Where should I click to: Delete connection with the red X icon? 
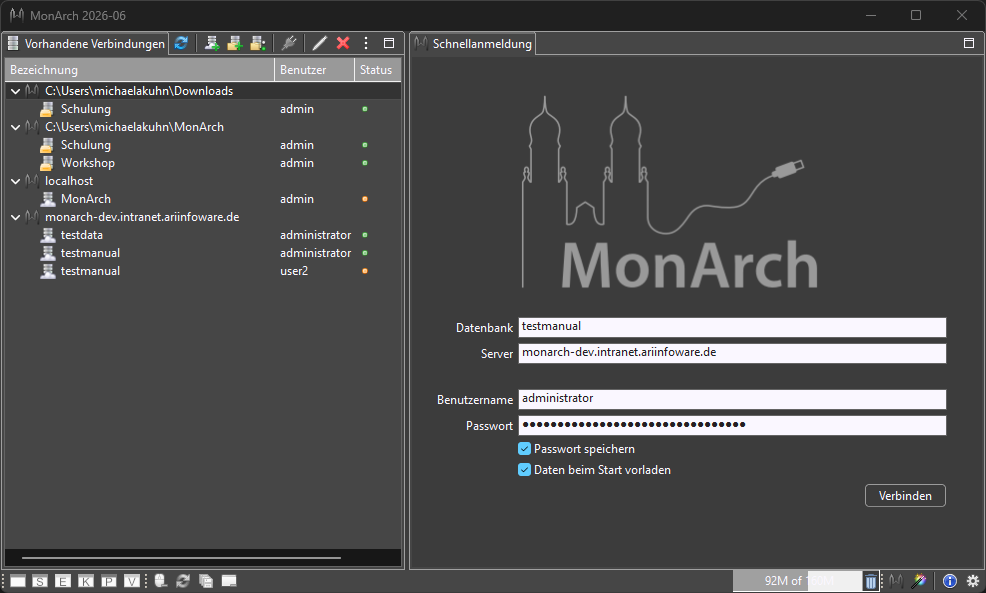coord(343,43)
